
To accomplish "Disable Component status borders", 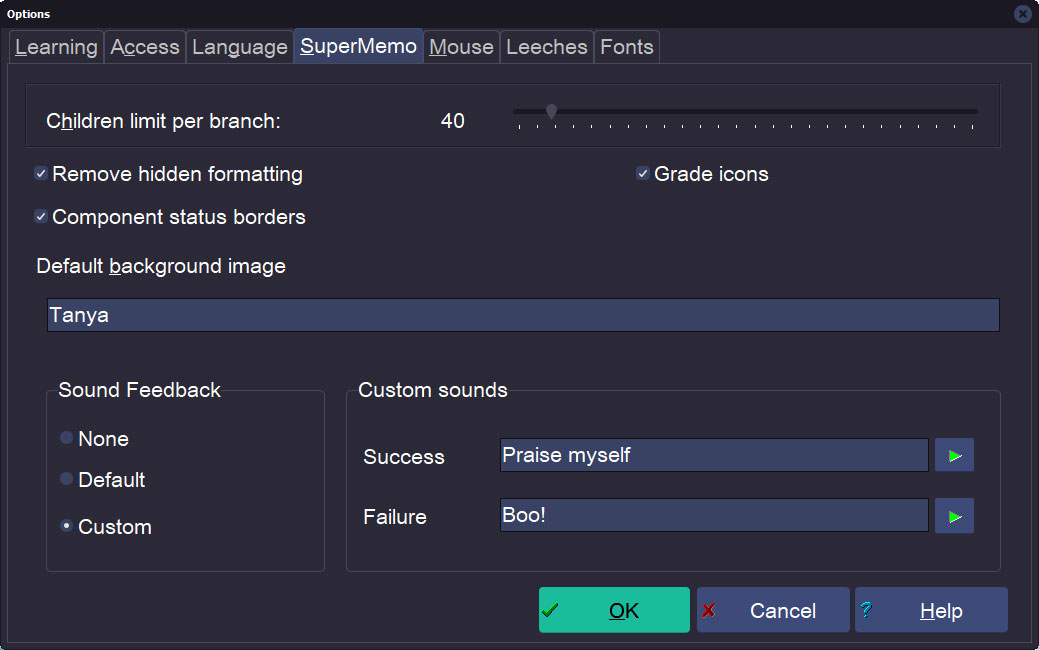I will click(41, 217).
